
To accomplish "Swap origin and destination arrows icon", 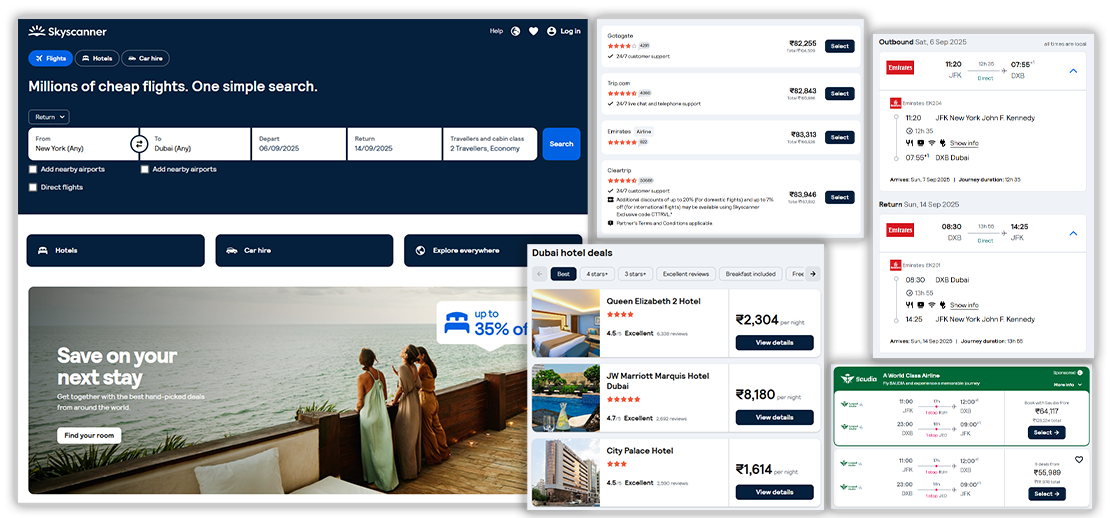I will click(139, 144).
